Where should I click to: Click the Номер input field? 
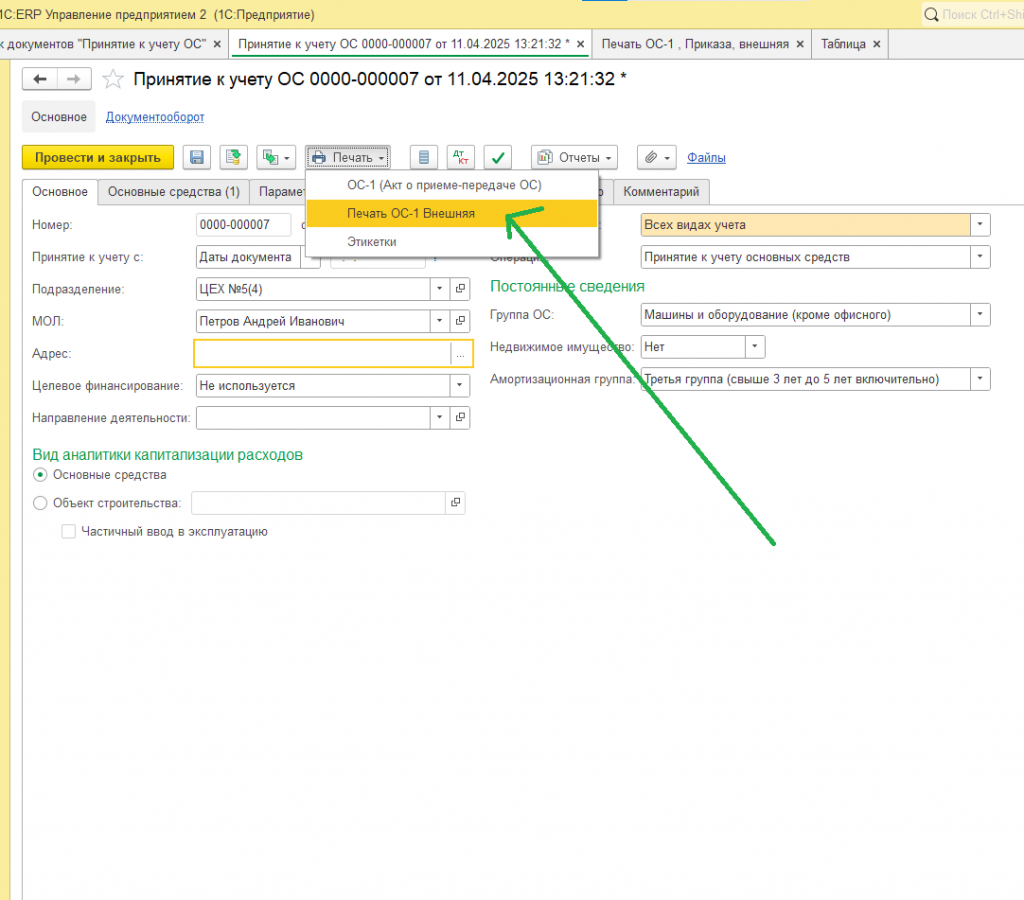pos(243,225)
